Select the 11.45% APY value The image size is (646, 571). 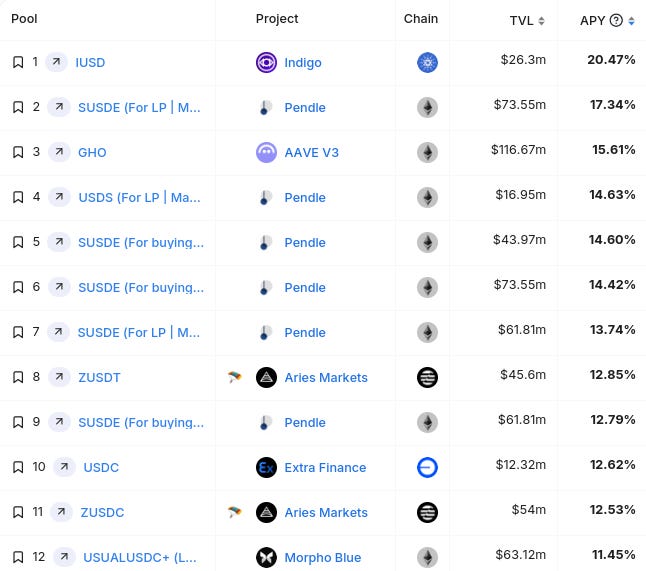[x=614, y=555]
